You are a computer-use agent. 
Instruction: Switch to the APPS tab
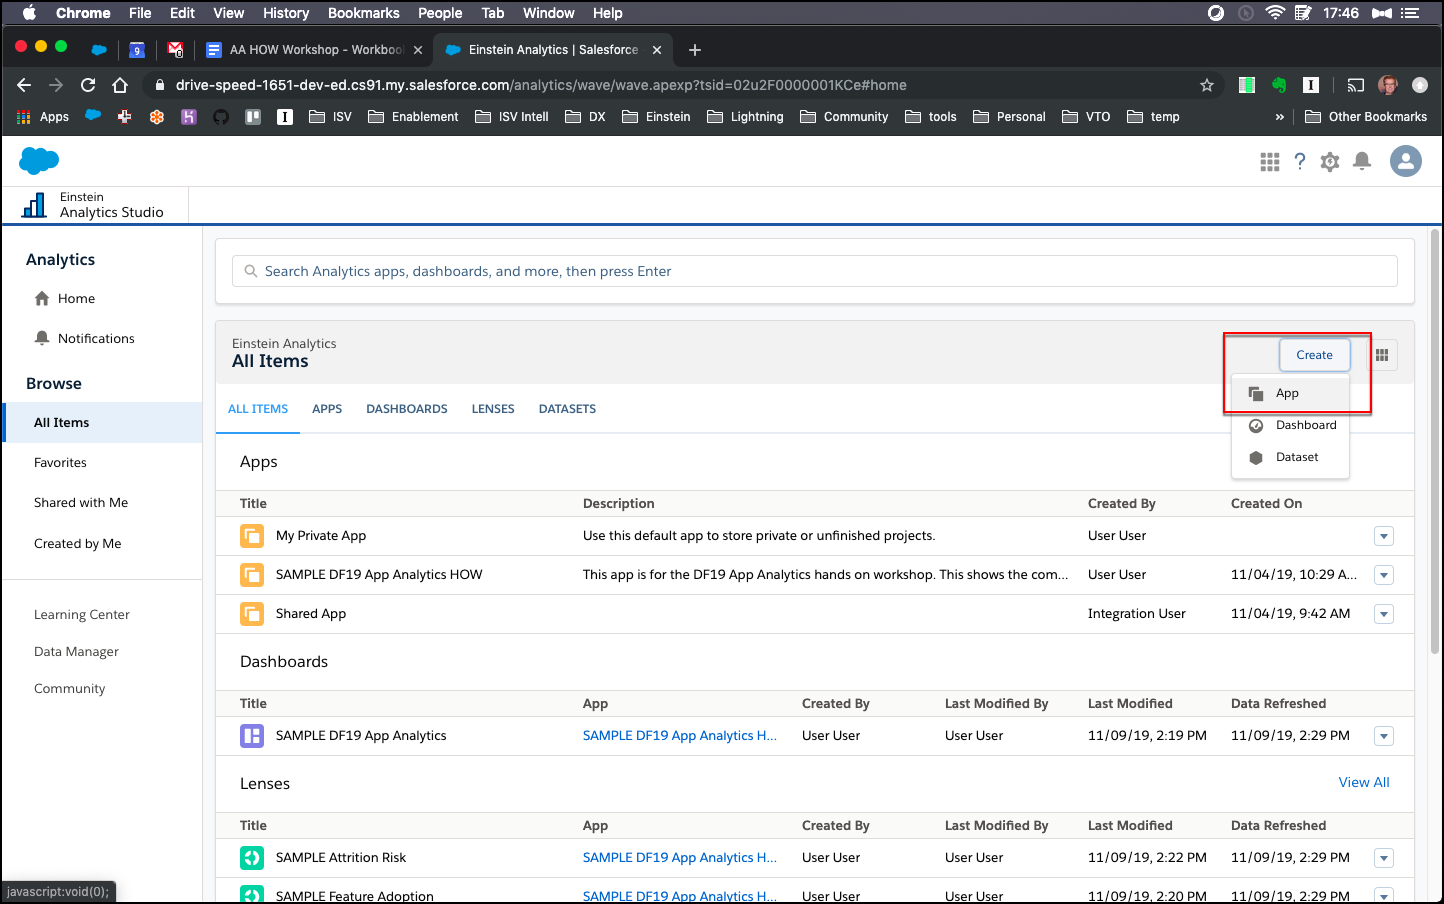click(327, 409)
